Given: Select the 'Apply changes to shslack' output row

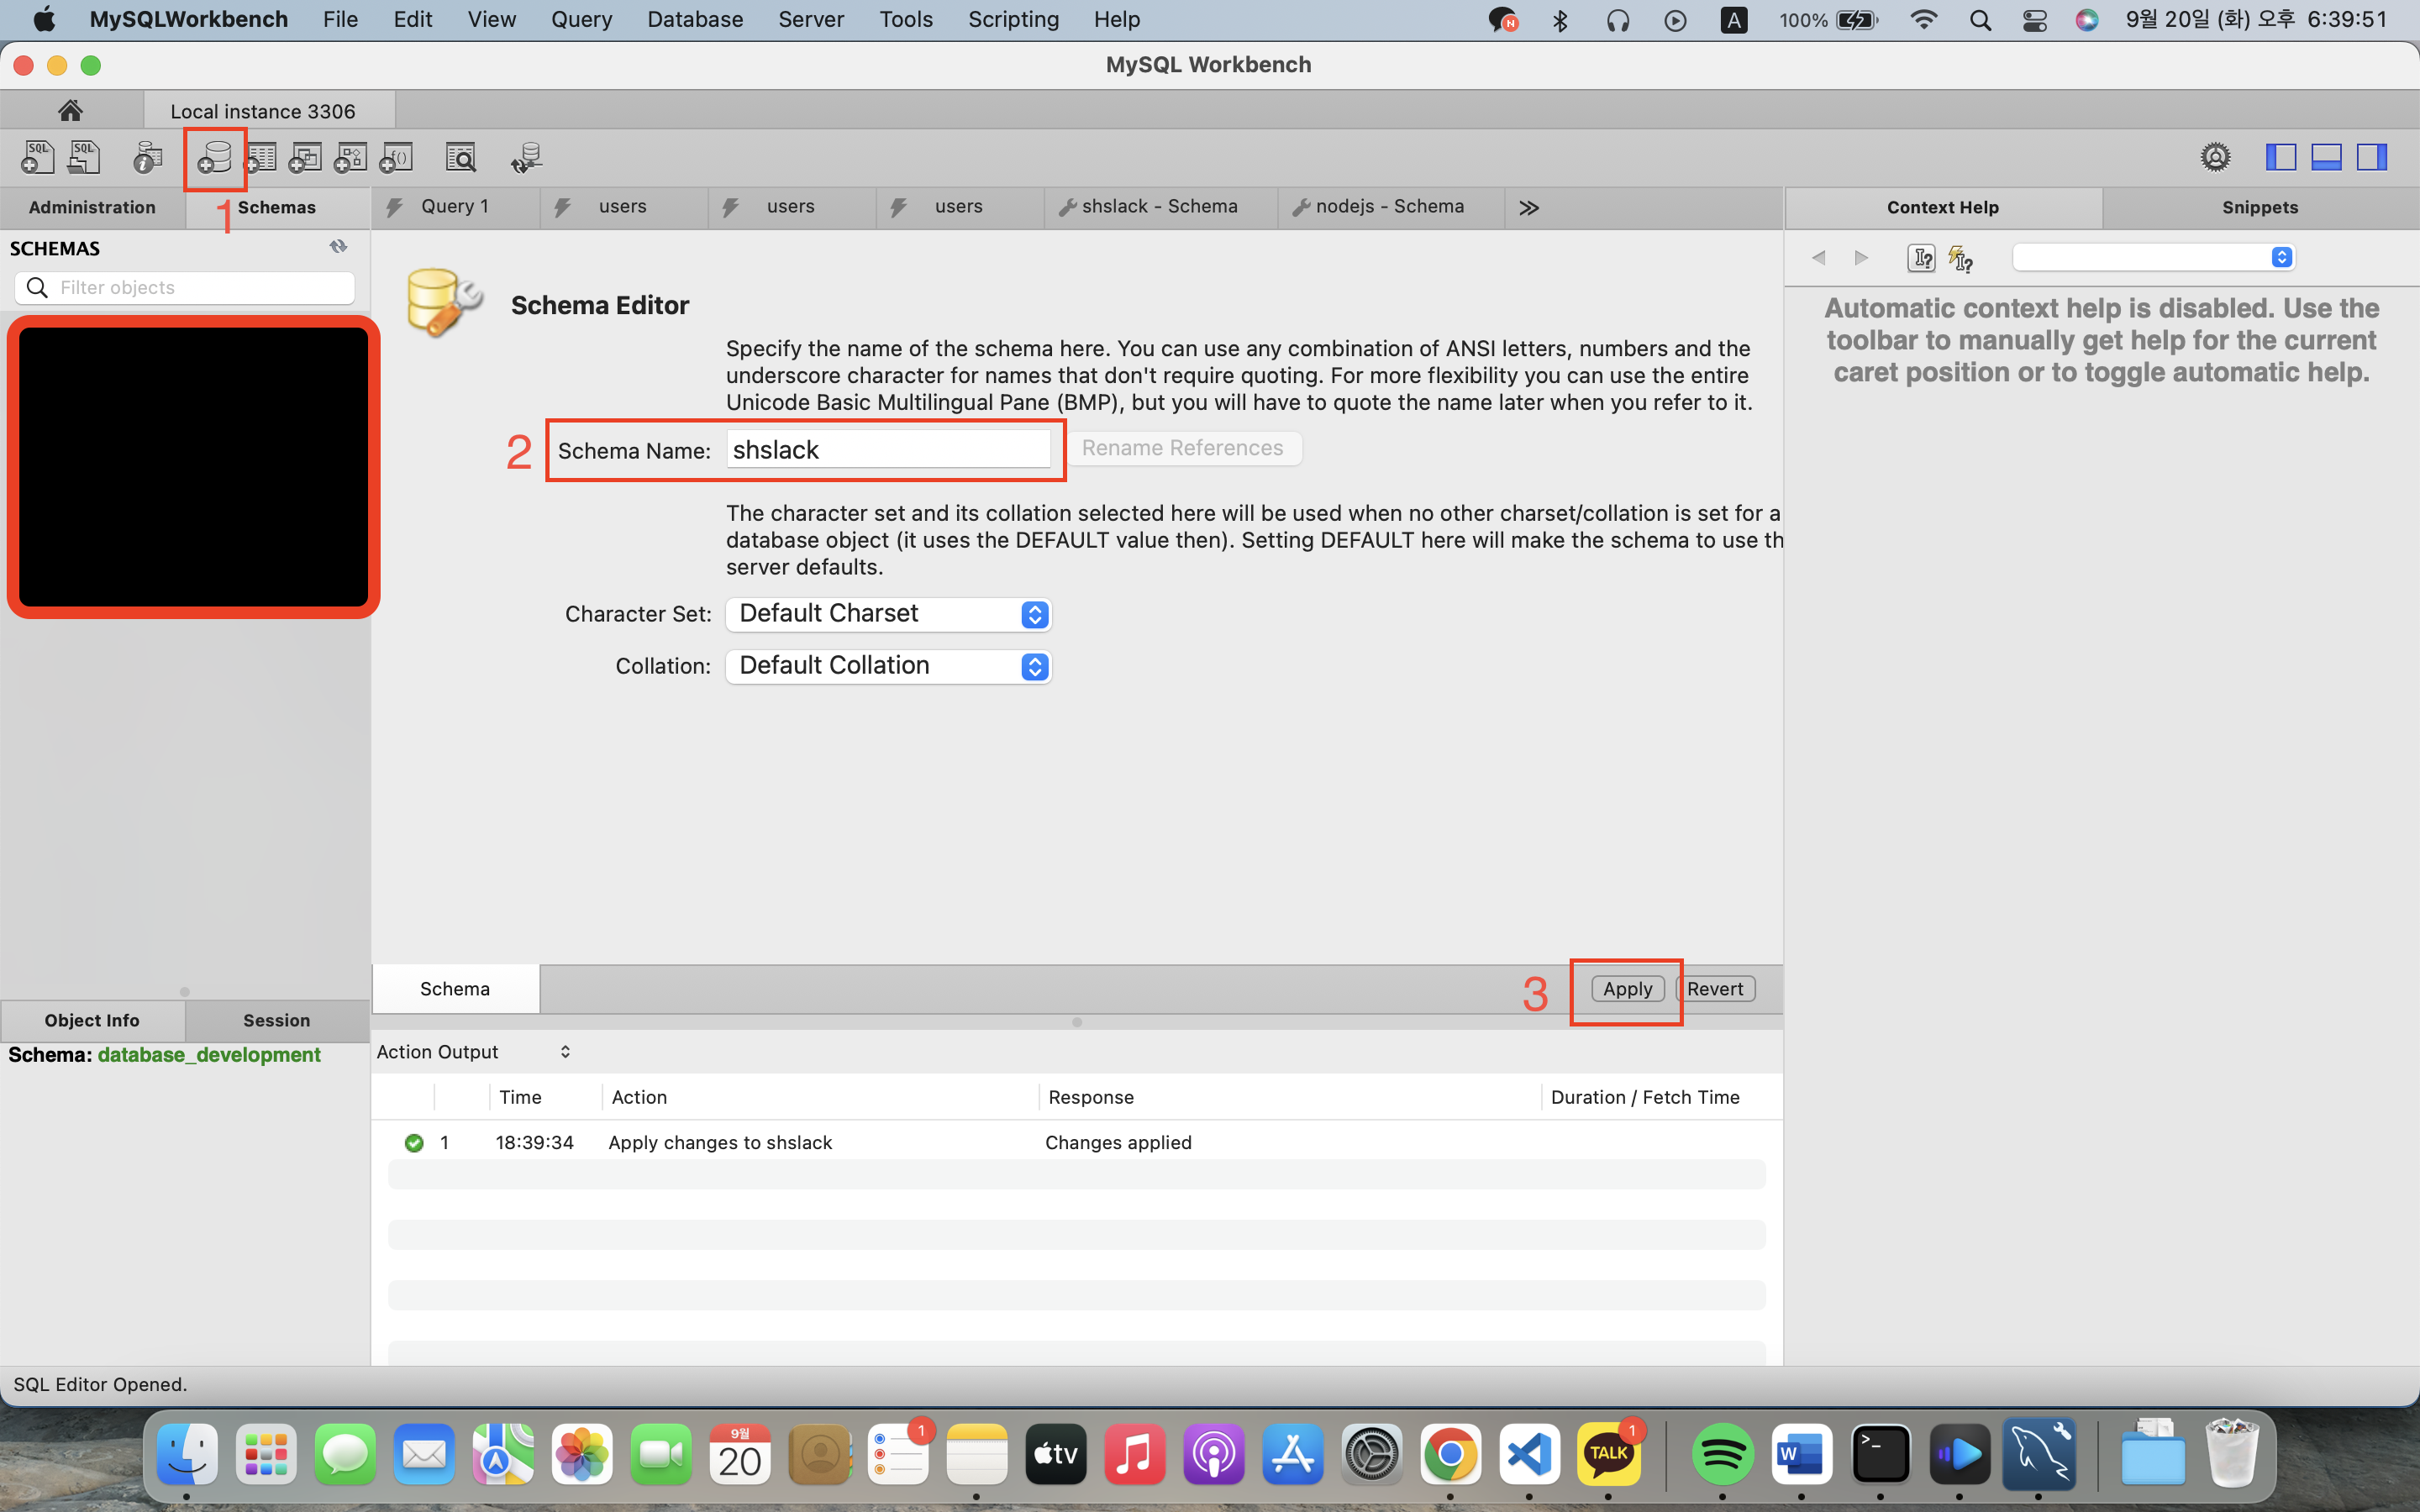Looking at the screenshot, I should coord(1077,1142).
